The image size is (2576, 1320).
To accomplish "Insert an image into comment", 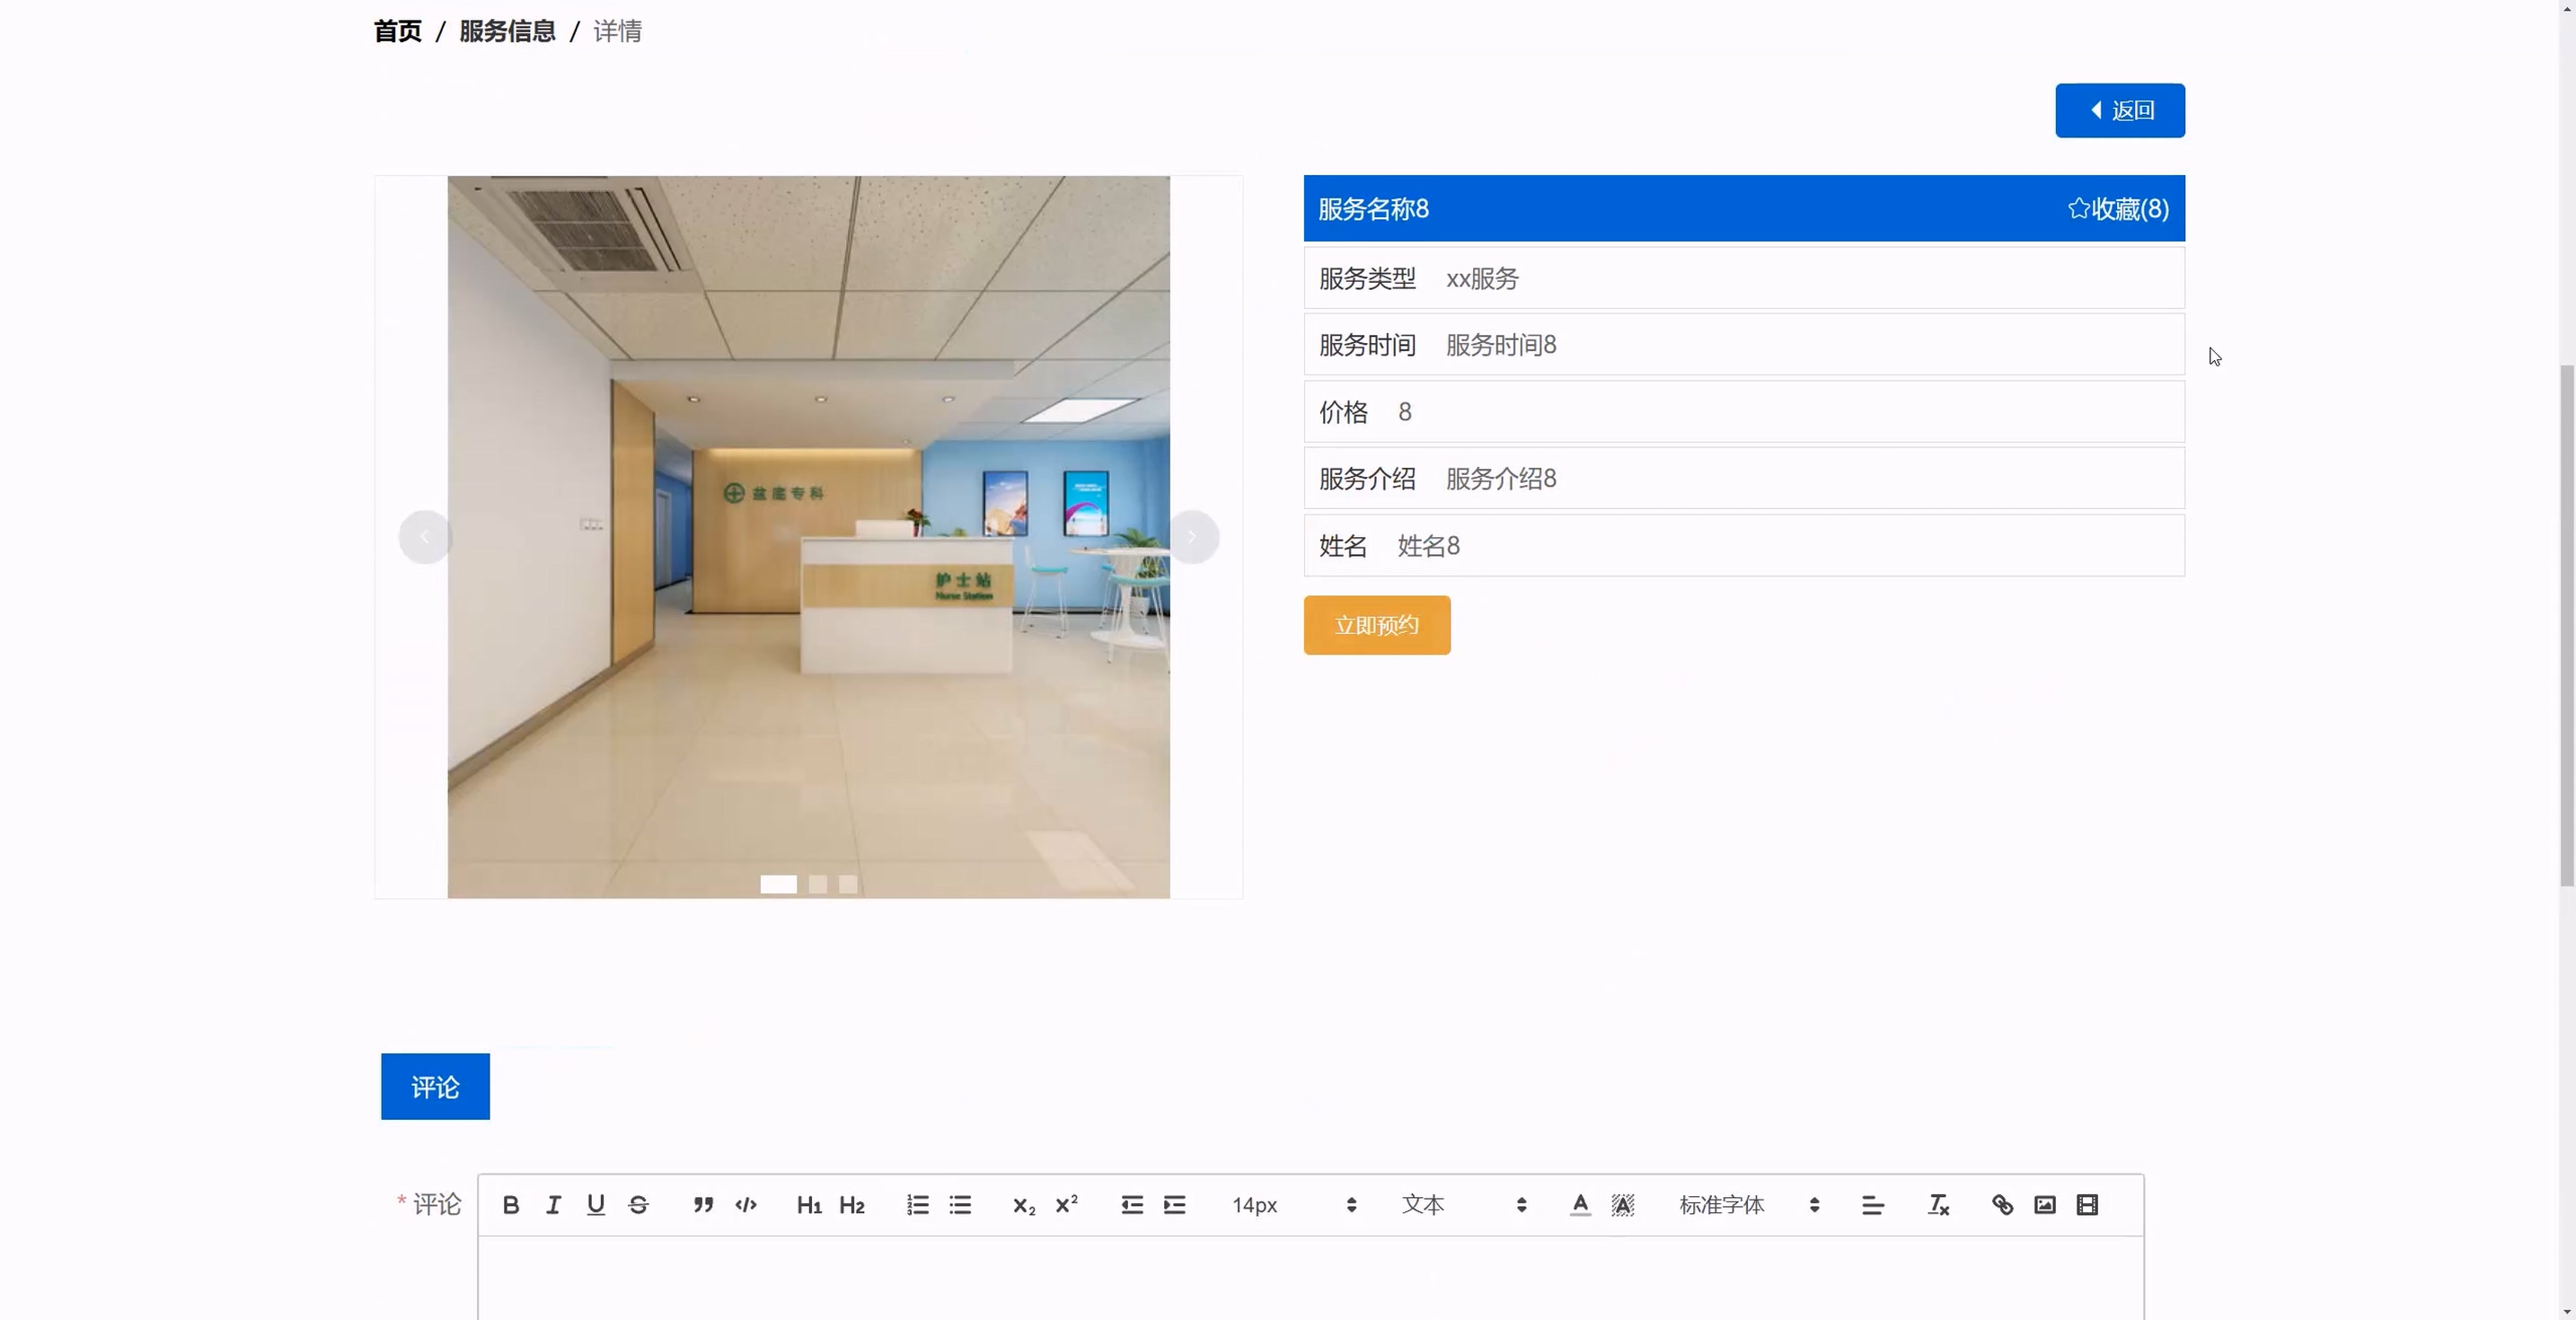I will pyautogui.click(x=2045, y=1205).
